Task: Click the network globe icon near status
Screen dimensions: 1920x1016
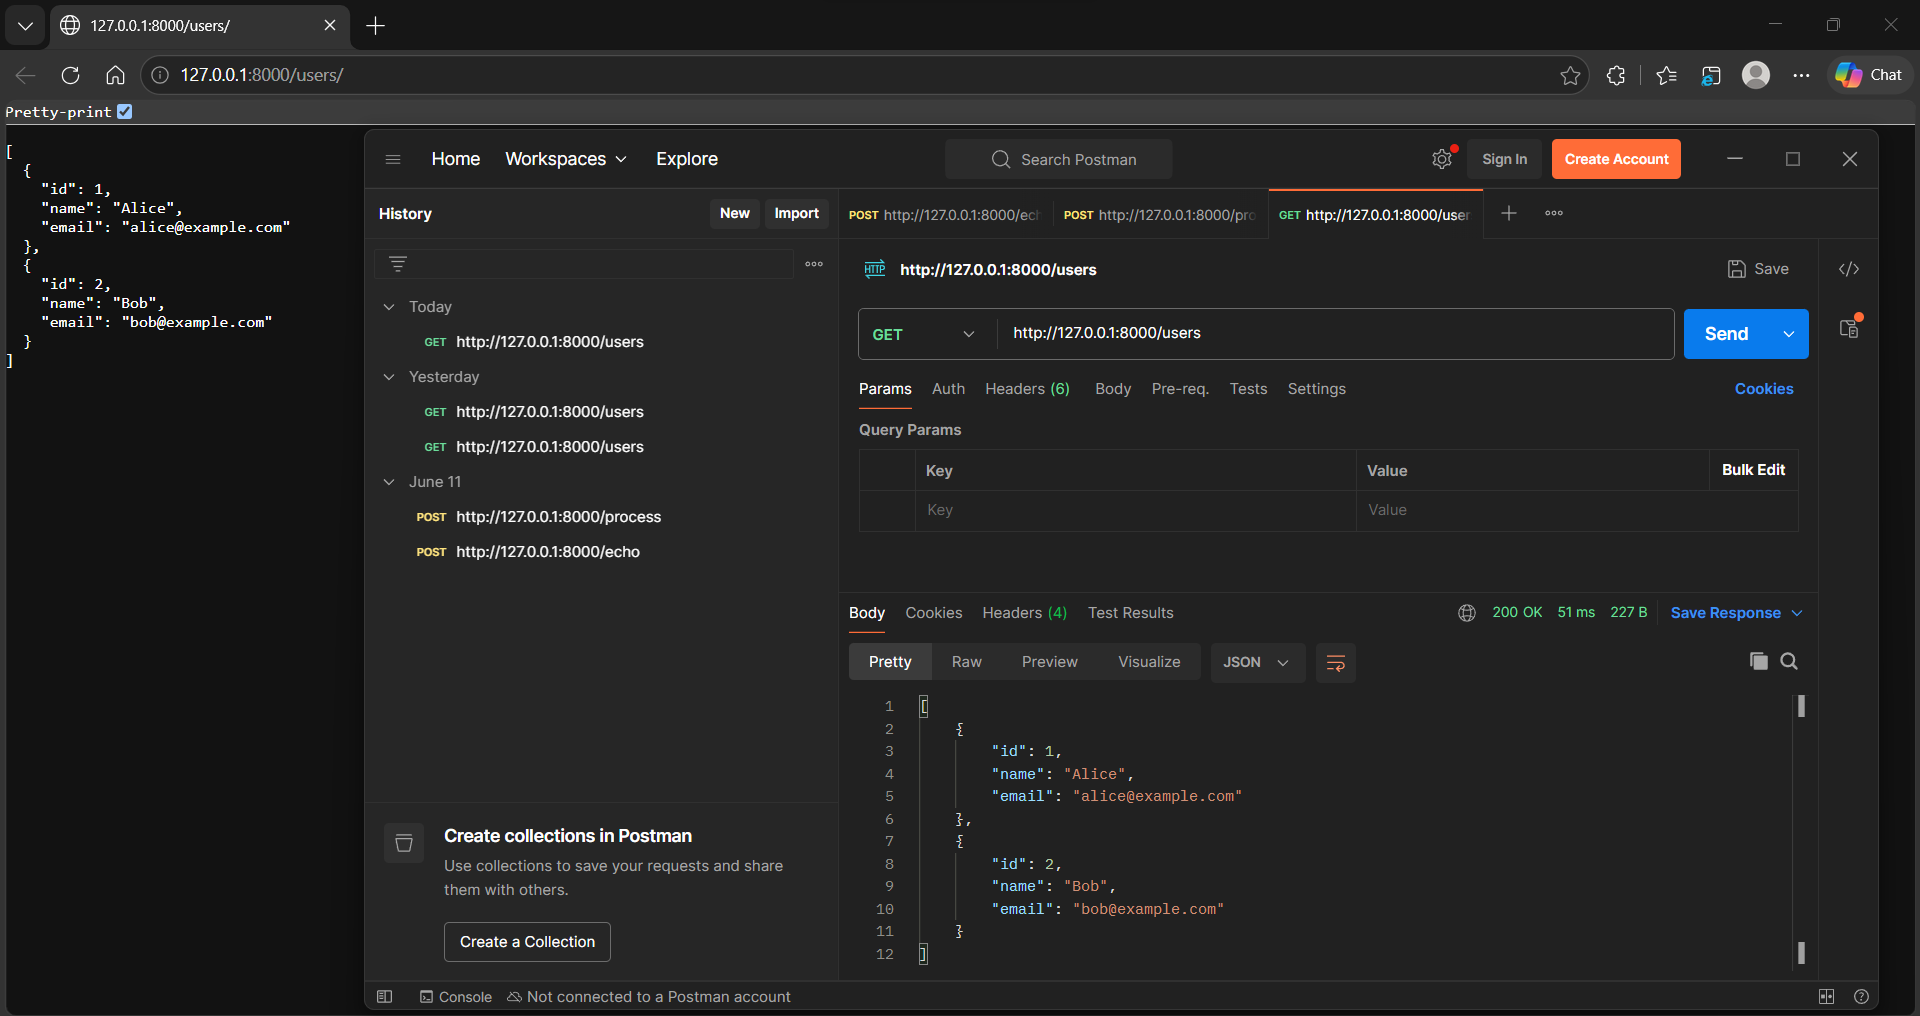Action: [x=1467, y=613]
